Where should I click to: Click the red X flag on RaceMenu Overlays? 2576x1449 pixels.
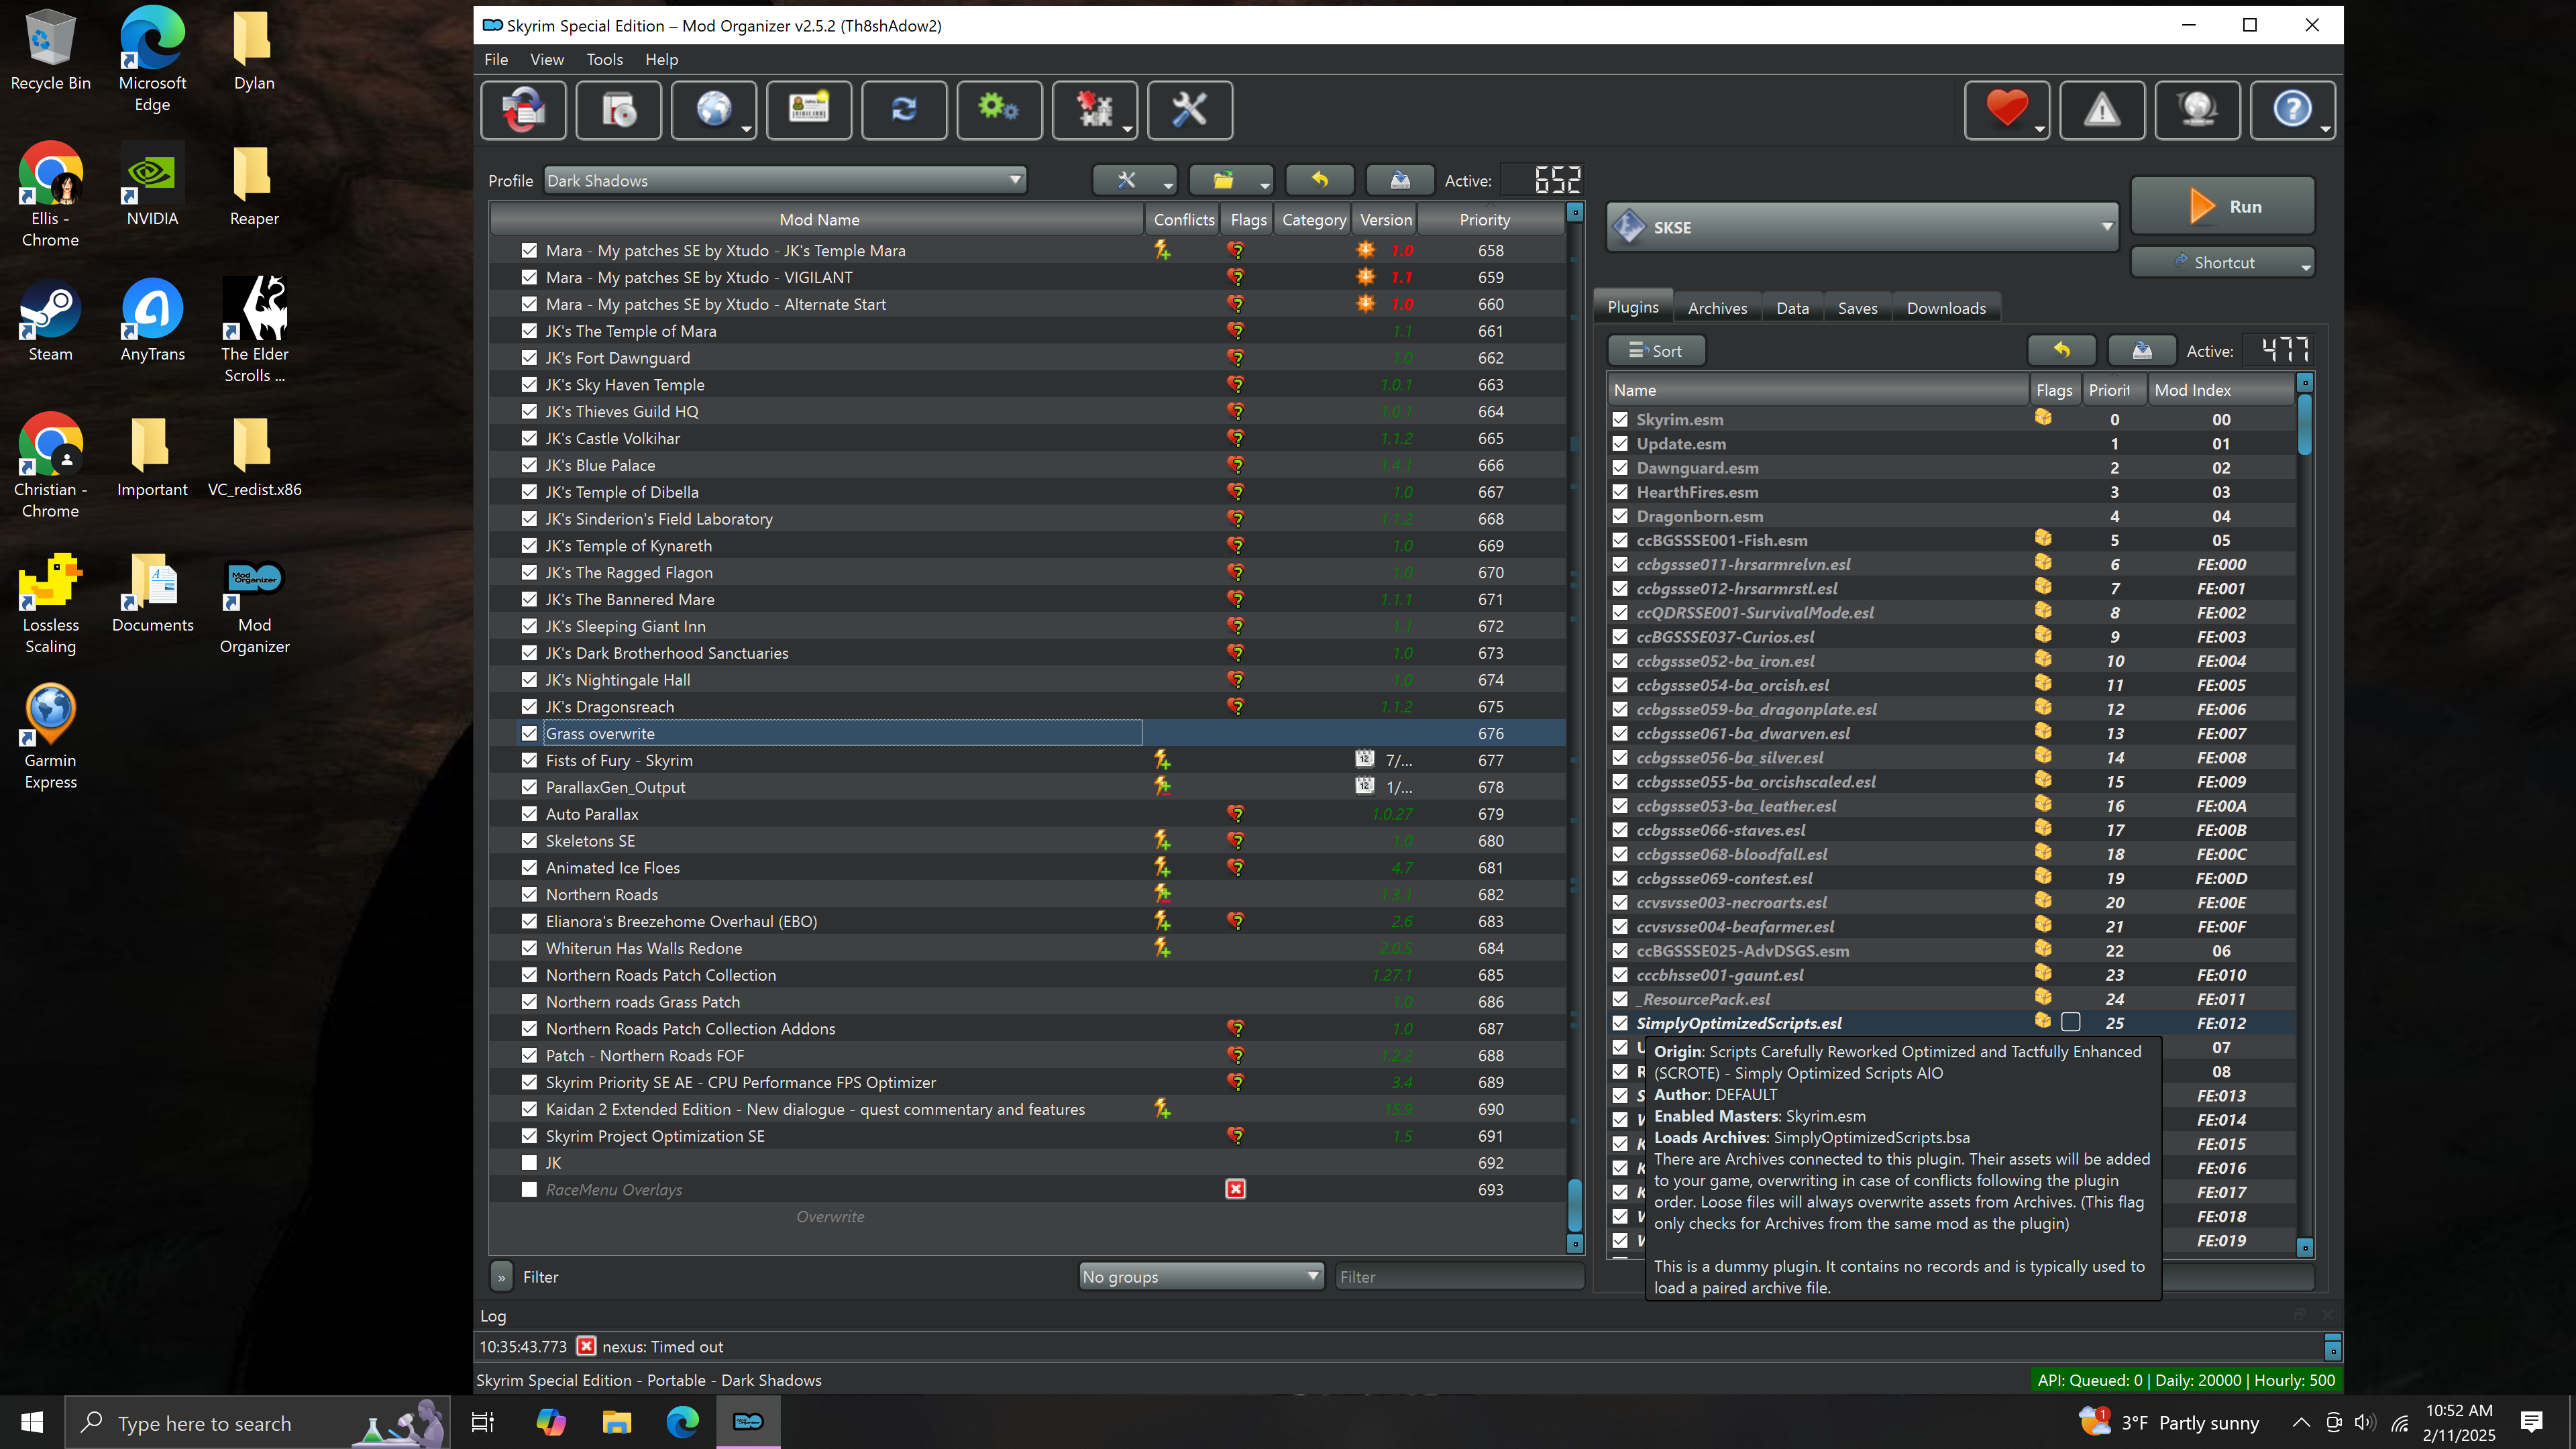(1236, 1189)
